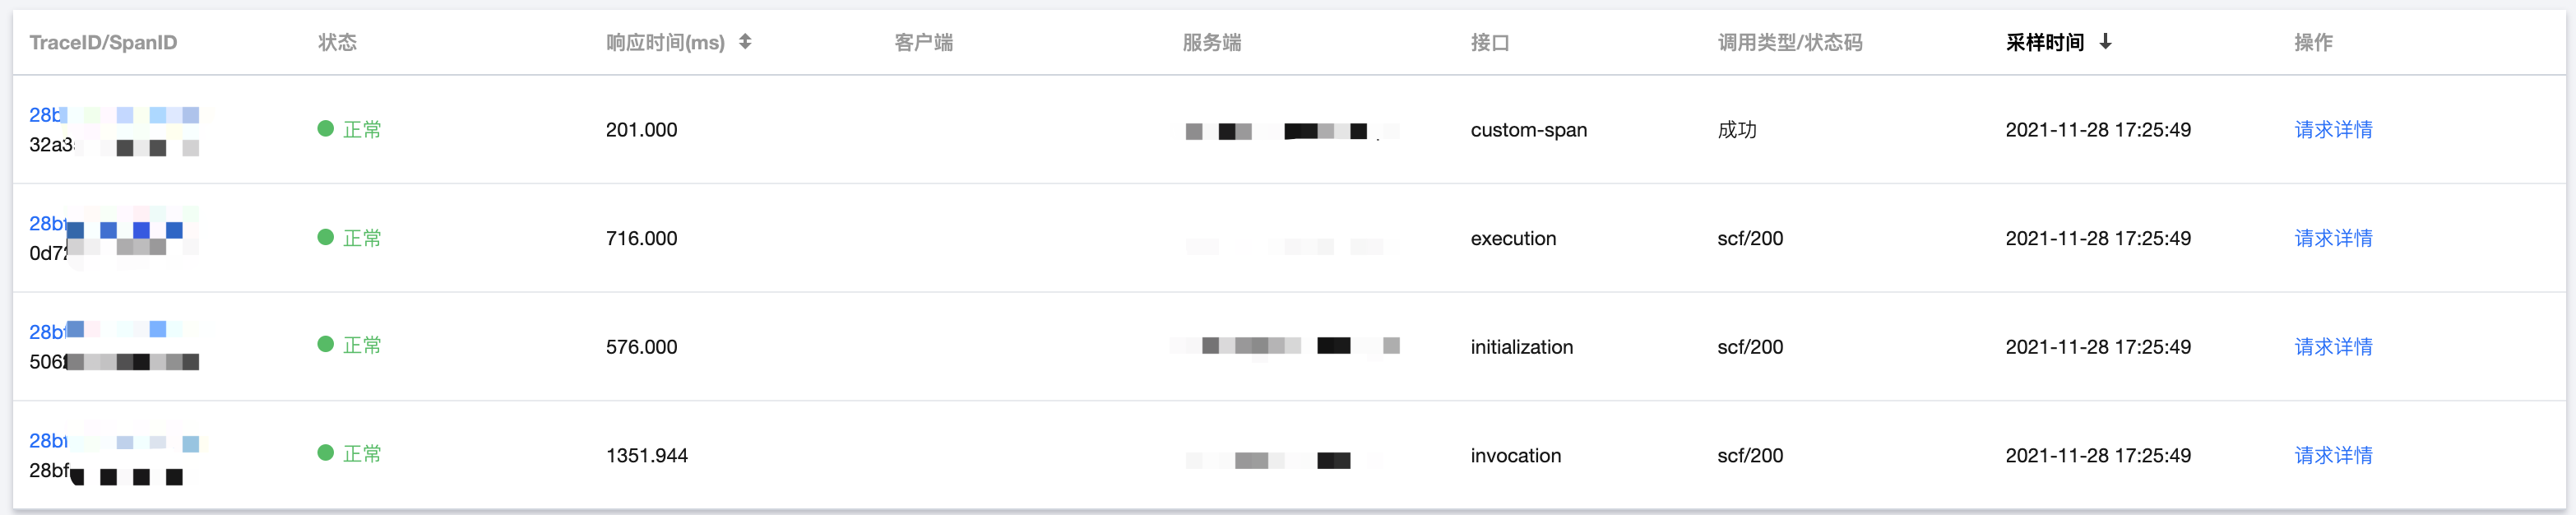Open the TraceID link in execution row
The height and width of the screenshot is (515, 2576).
pos(113,224)
